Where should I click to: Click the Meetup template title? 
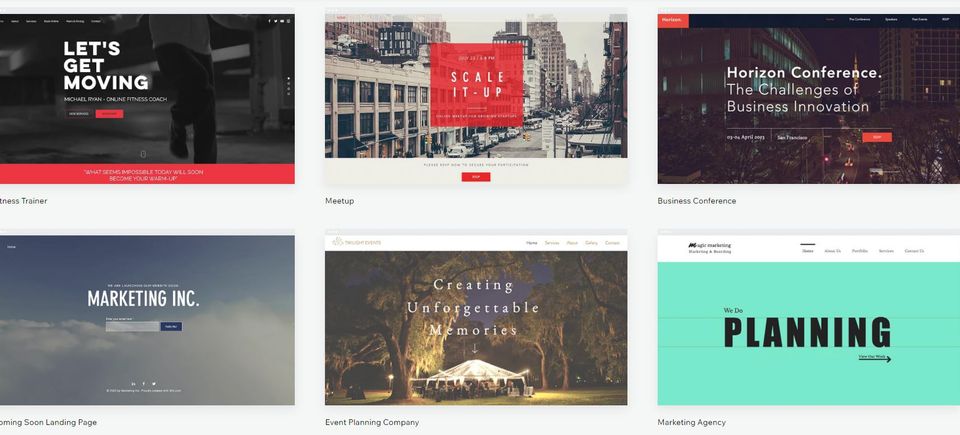pos(339,201)
